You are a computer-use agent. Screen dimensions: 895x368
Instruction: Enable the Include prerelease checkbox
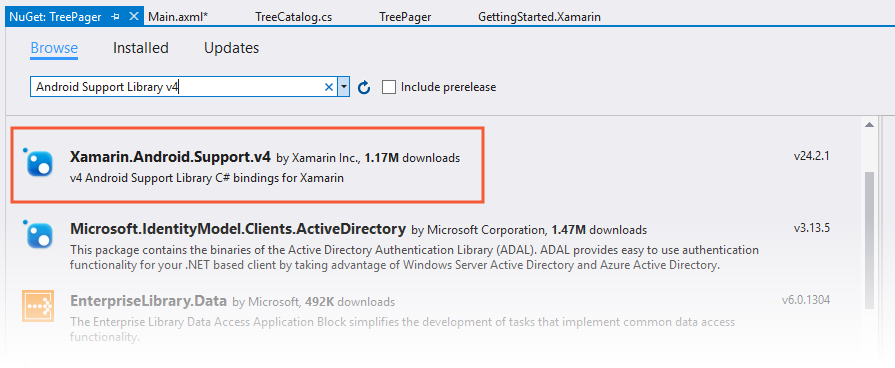(x=389, y=87)
